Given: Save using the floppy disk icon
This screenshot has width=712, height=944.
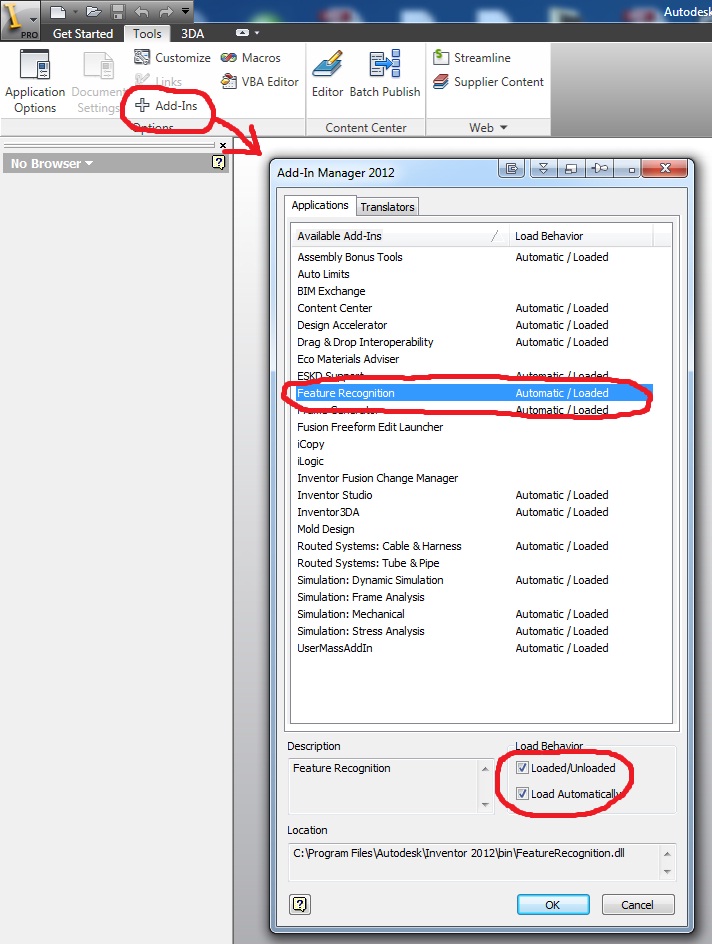Looking at the screenshot, I should point(118,11).
